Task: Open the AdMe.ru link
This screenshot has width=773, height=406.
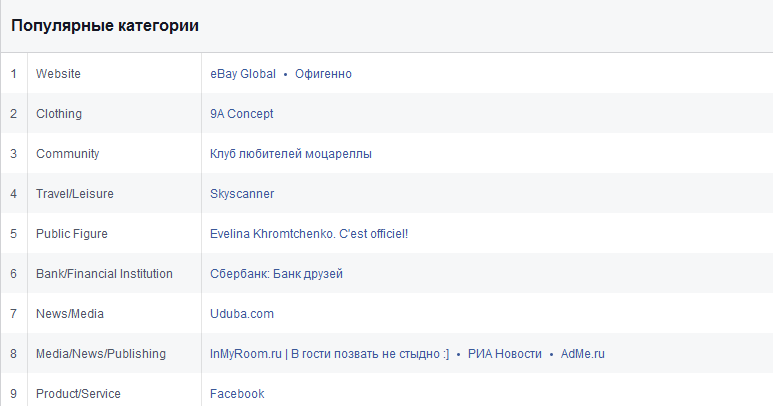Action: [582, 354]
